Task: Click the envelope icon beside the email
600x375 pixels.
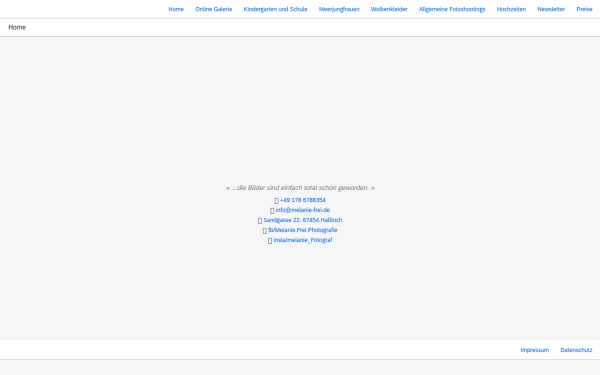Action: pos(272,210)
